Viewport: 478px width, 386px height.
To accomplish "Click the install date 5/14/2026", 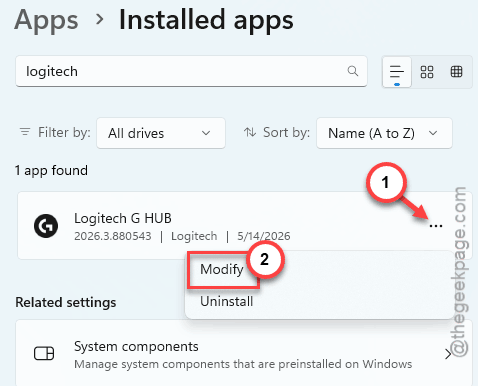I will [x=264, y=236].
